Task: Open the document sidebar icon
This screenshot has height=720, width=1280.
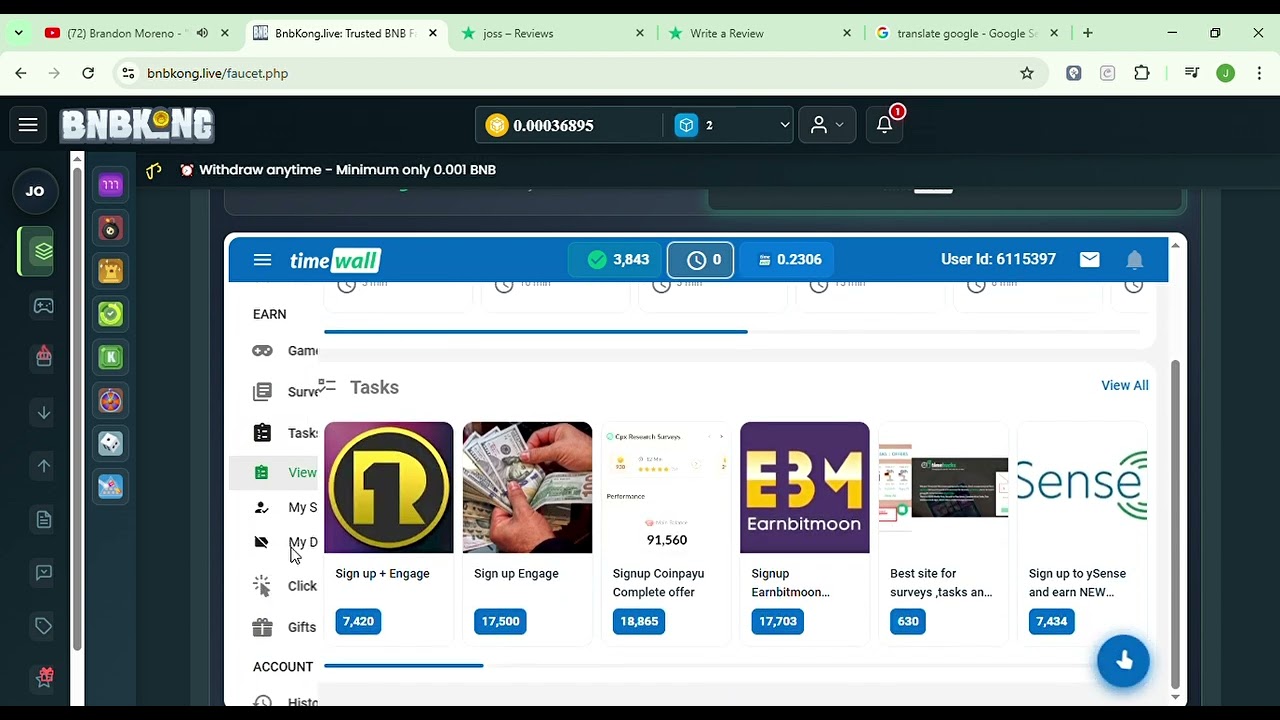Action: (x=43, y=519)
